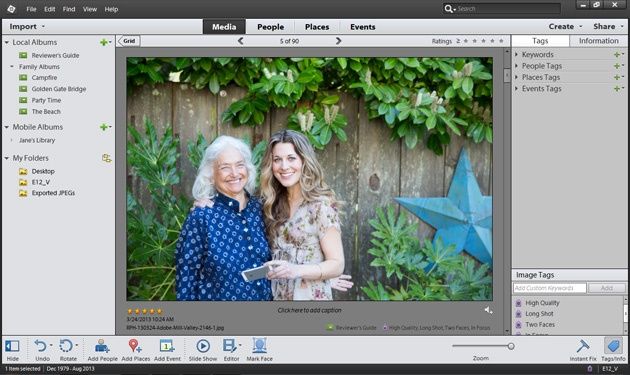630x375 pixels.
Task: Click the Mark Face icon
Action: pyautogui.click(x=260, y=346)
